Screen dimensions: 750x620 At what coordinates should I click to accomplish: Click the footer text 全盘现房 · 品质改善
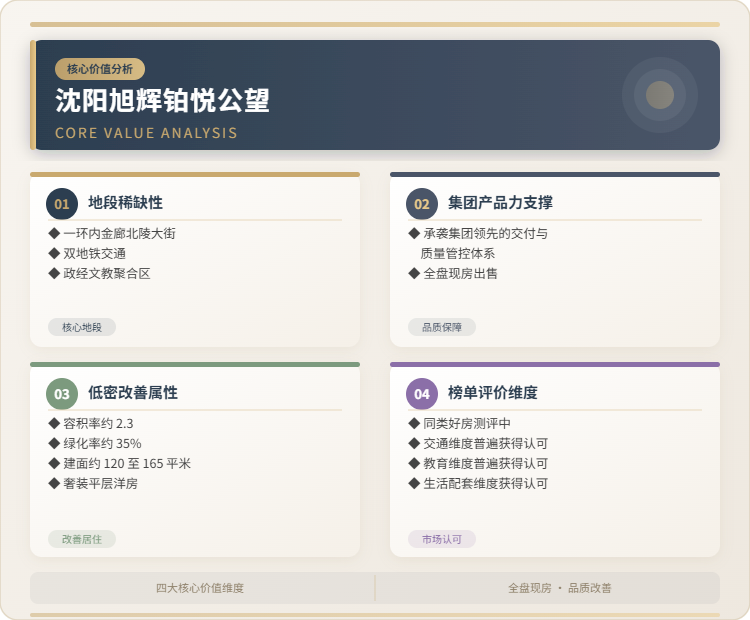pos(560,588)
